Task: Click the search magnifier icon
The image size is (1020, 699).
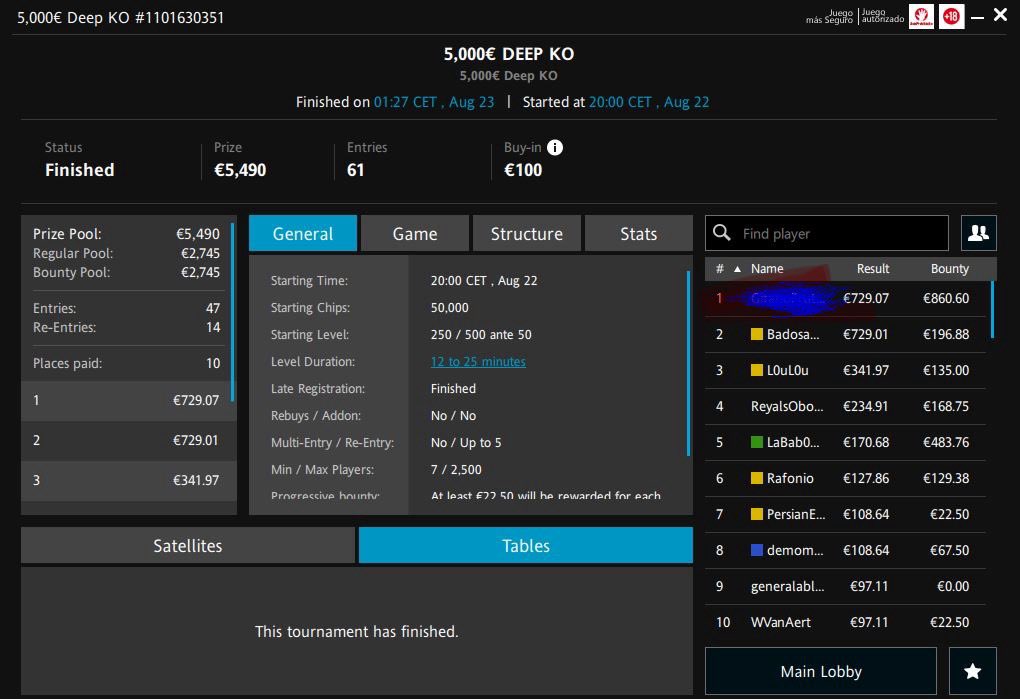Action: tap(721, 233)
